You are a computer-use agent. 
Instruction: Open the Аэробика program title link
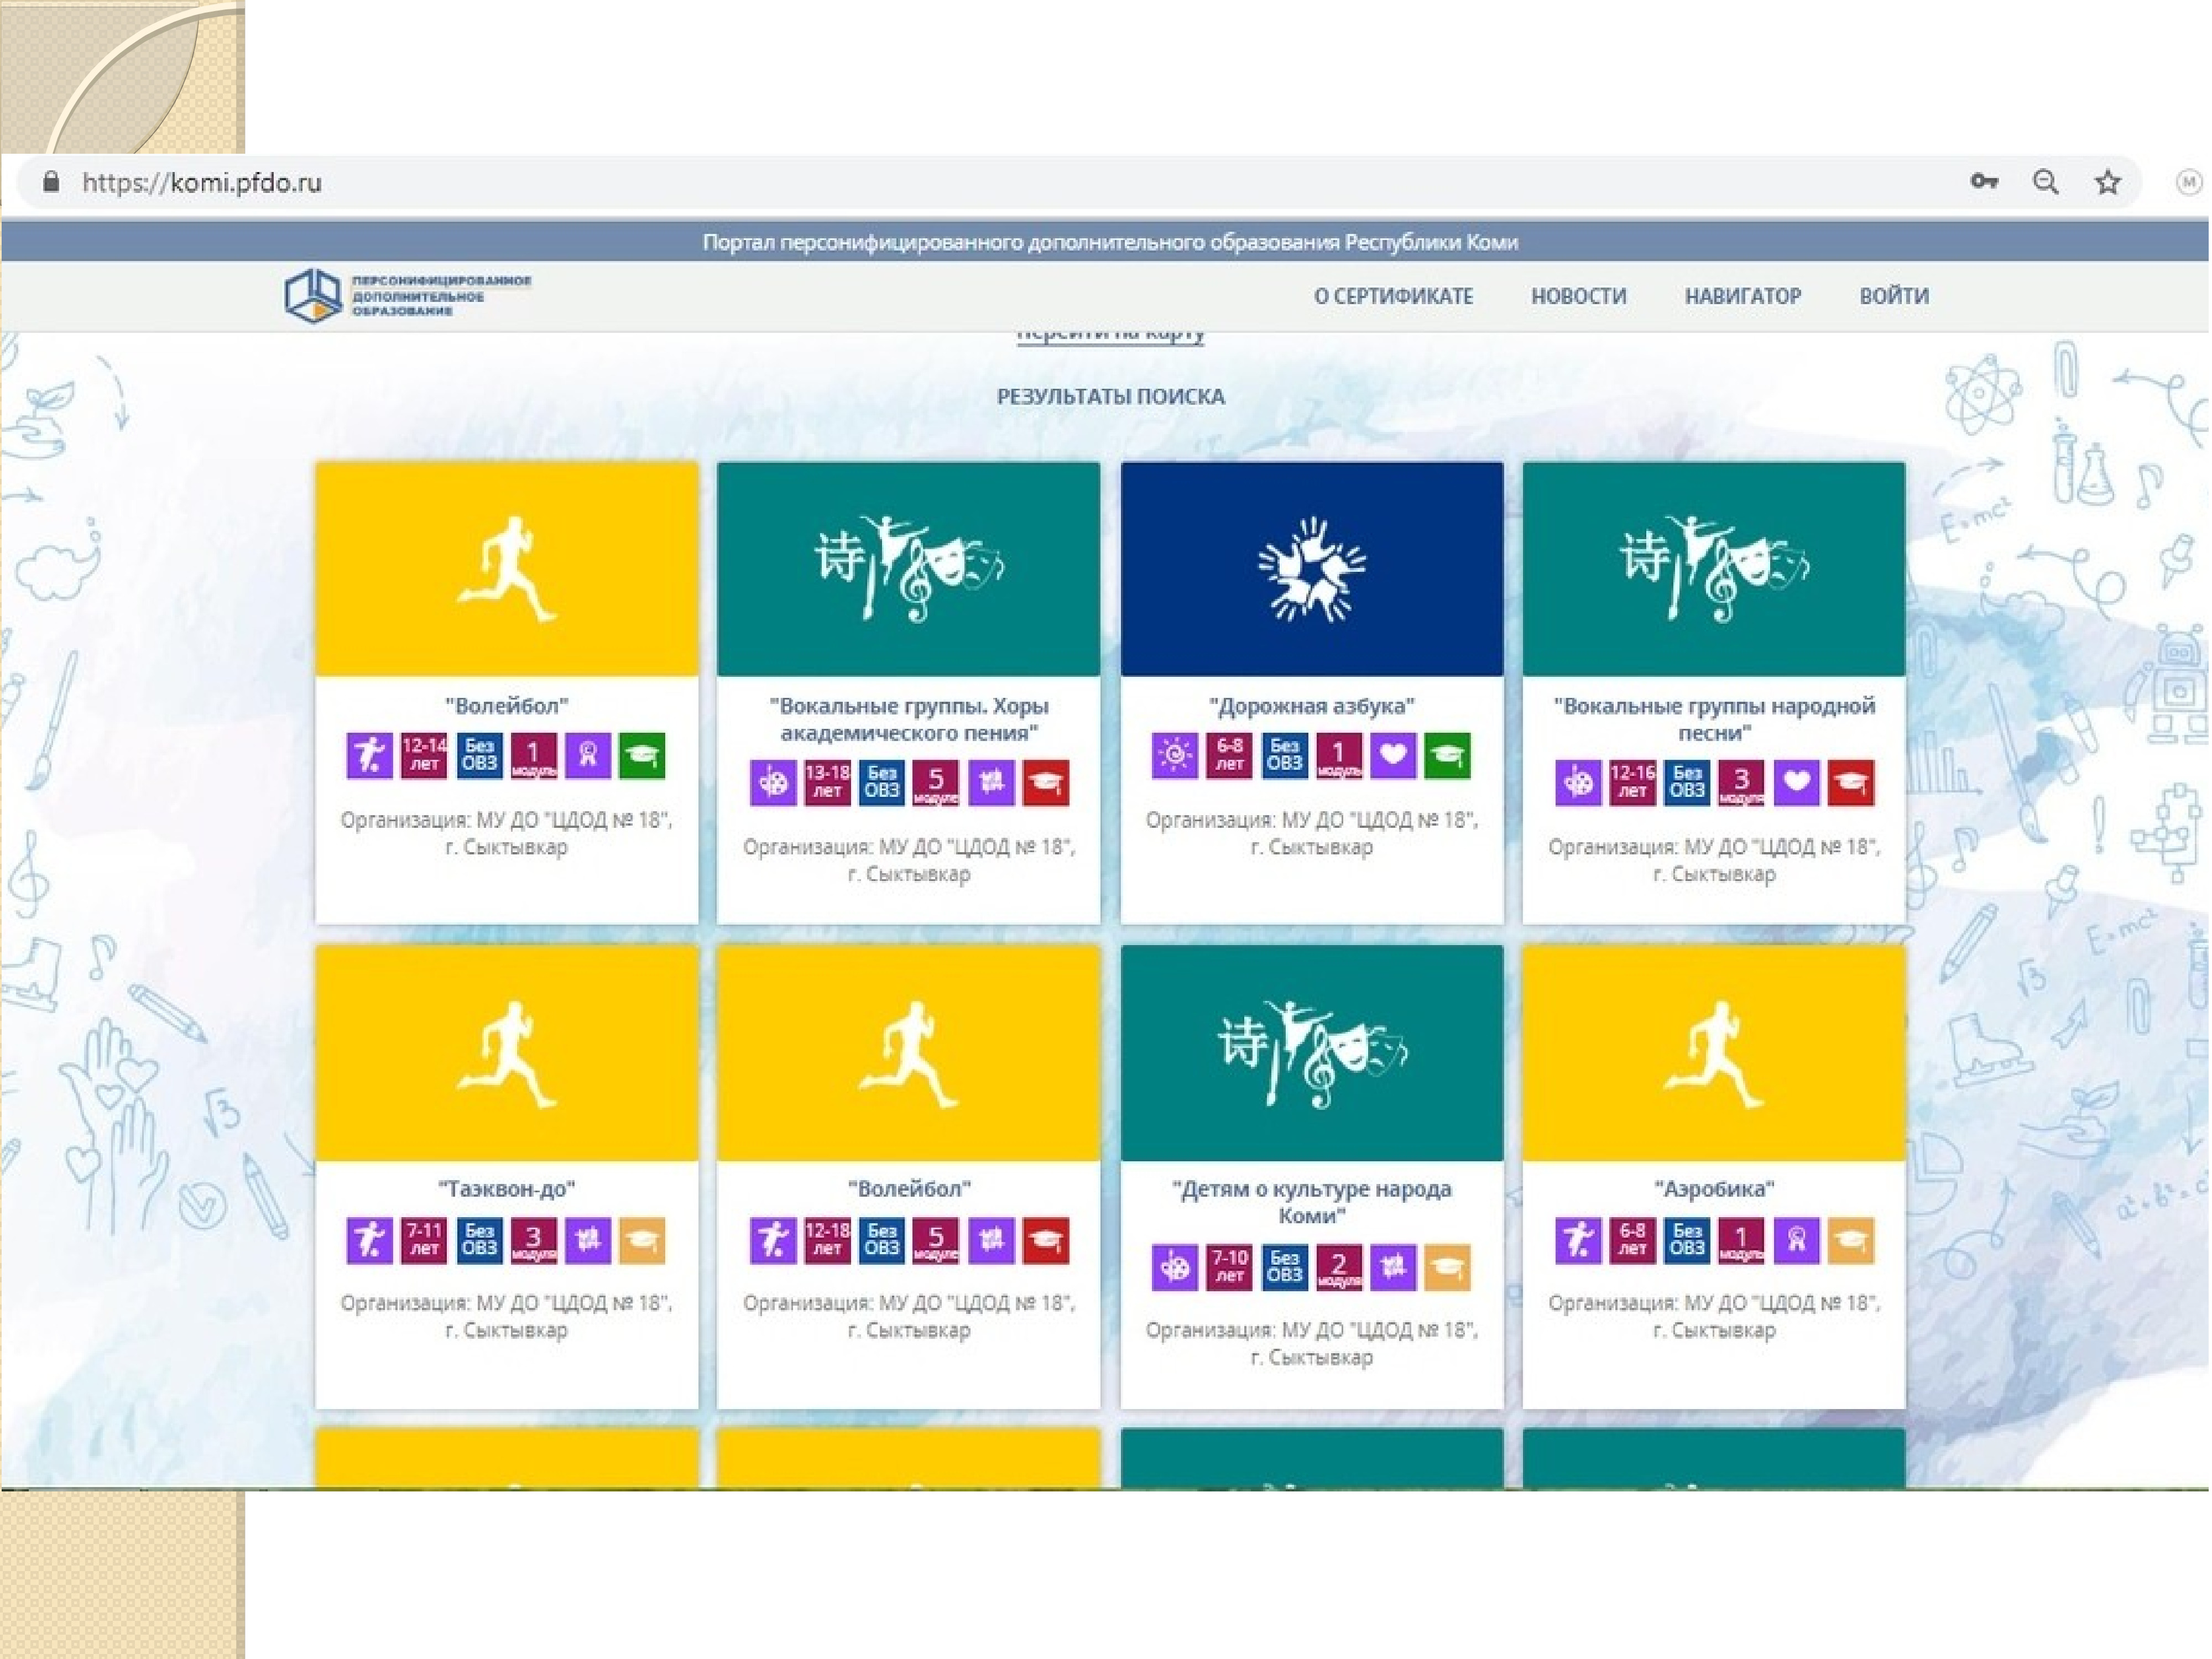1713,1189
